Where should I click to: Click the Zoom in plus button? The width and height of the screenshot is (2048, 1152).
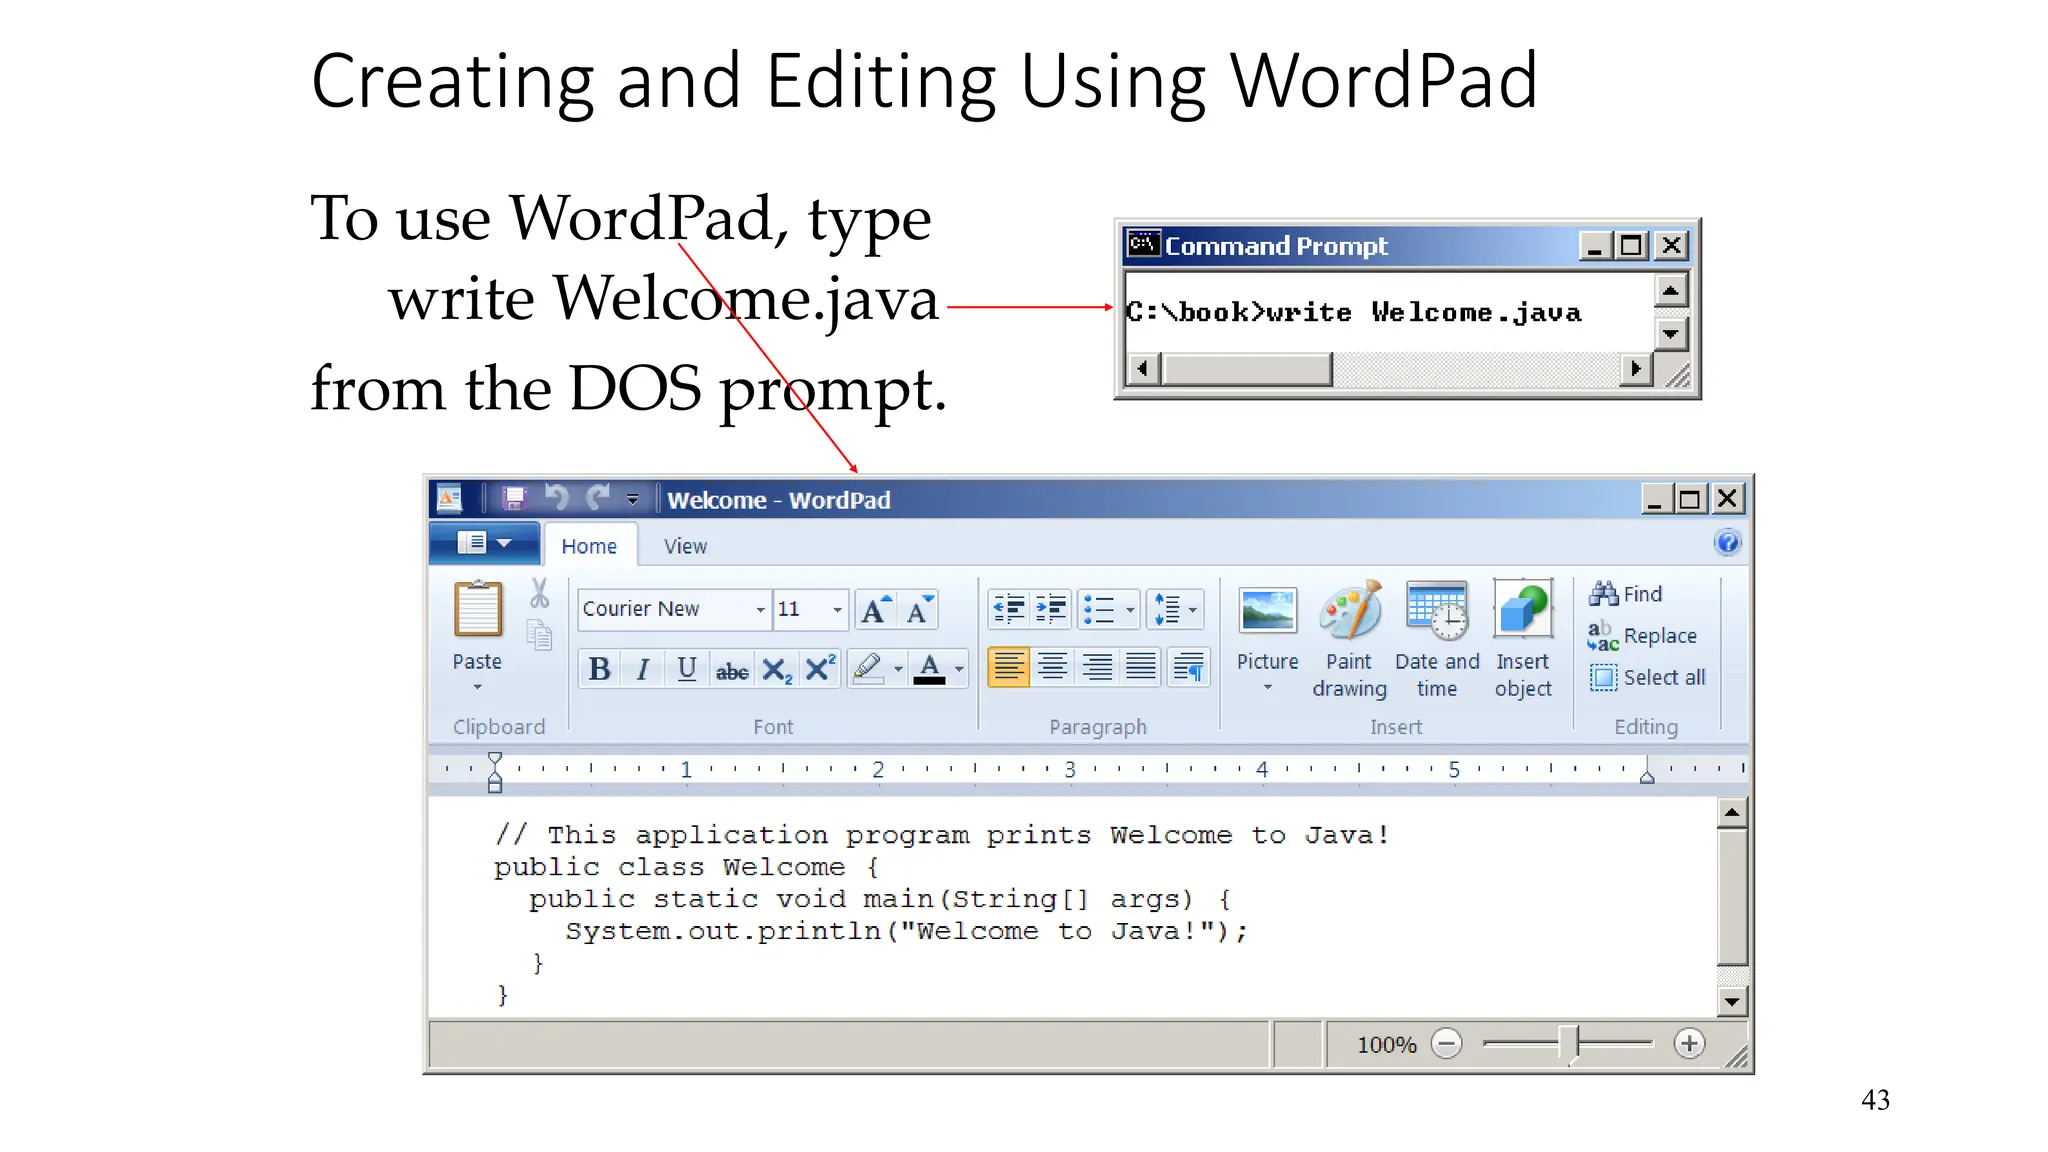pyautogui.click(x=1689, y=1044)
